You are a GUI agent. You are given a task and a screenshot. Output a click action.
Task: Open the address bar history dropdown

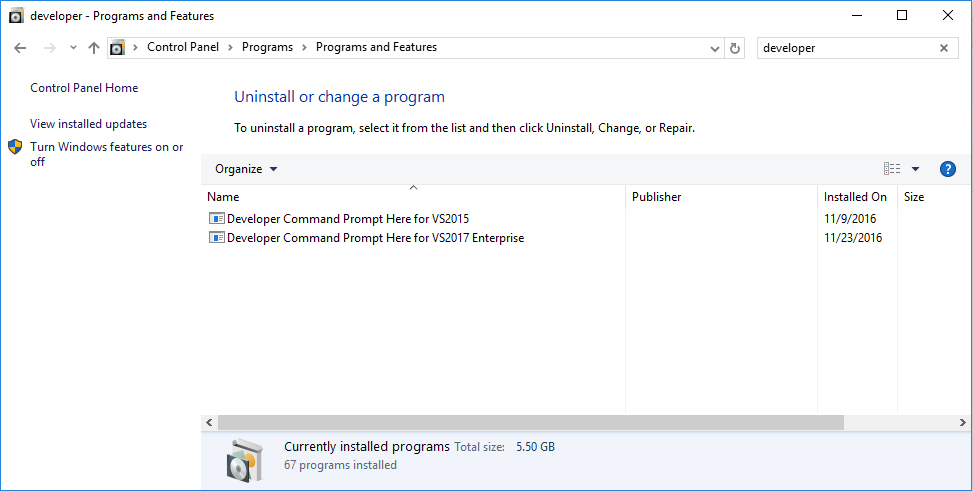[715, 48]
